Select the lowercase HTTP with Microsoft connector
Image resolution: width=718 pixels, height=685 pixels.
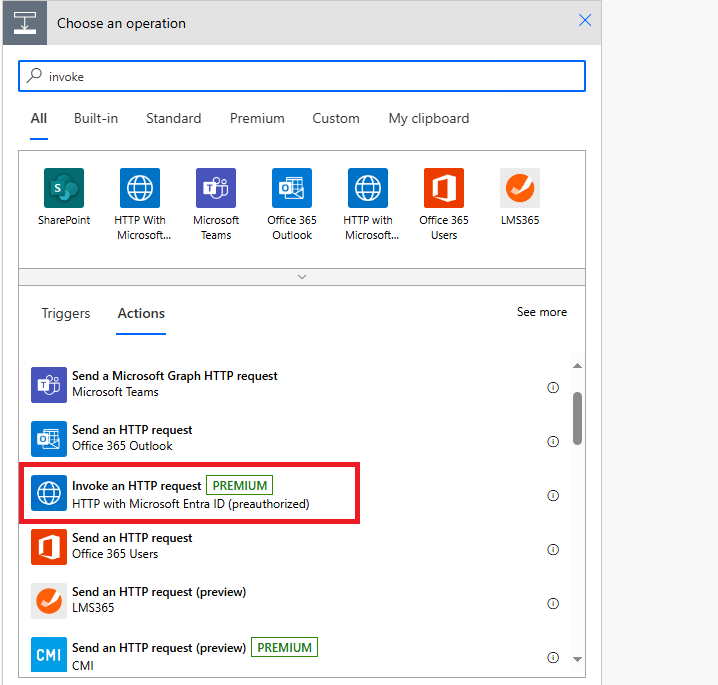pyautogui.click(x=368, y=188)
